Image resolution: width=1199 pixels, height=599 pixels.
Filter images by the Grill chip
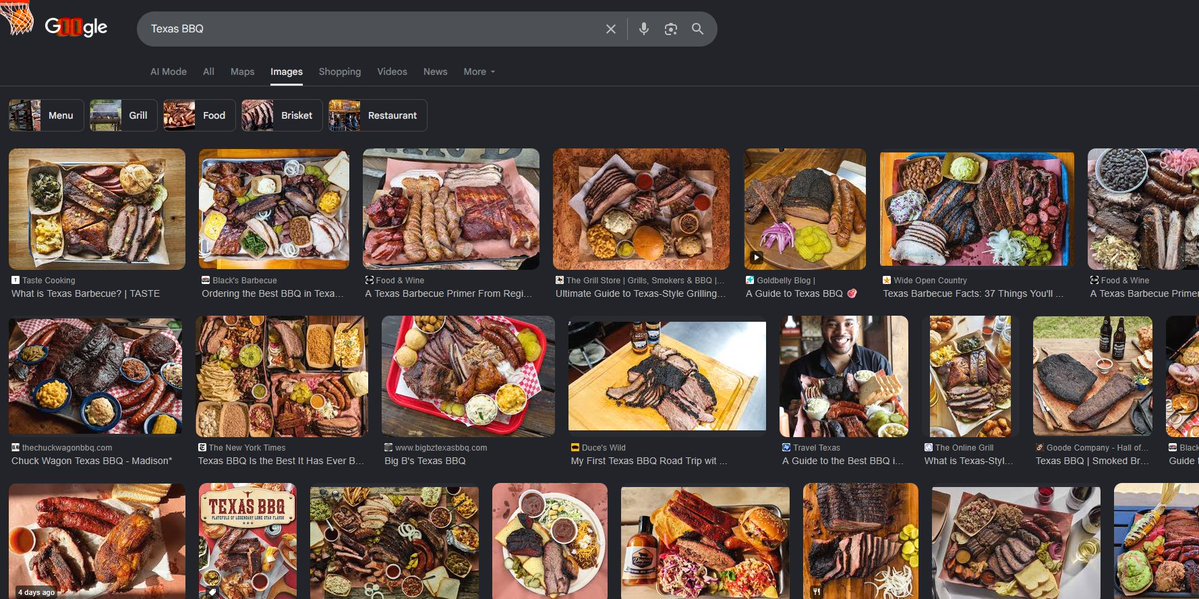pyautogui.click(x=124, y=116)
